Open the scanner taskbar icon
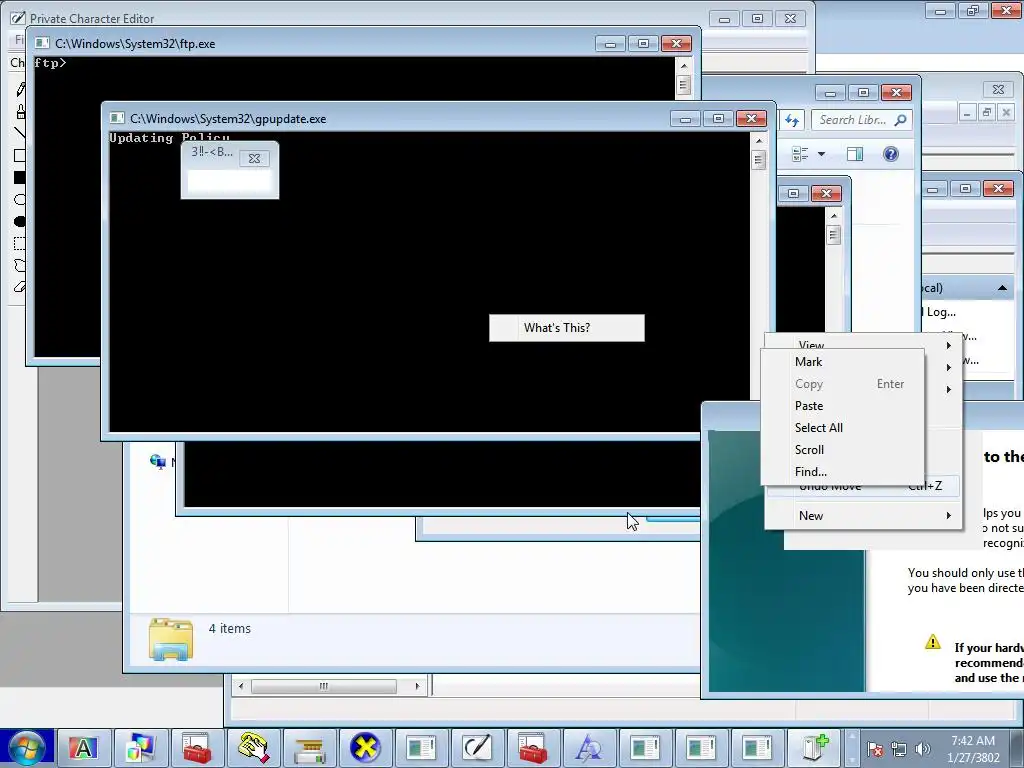The image size is (1024, 768). pyautogui.click(x=309, y=748)
